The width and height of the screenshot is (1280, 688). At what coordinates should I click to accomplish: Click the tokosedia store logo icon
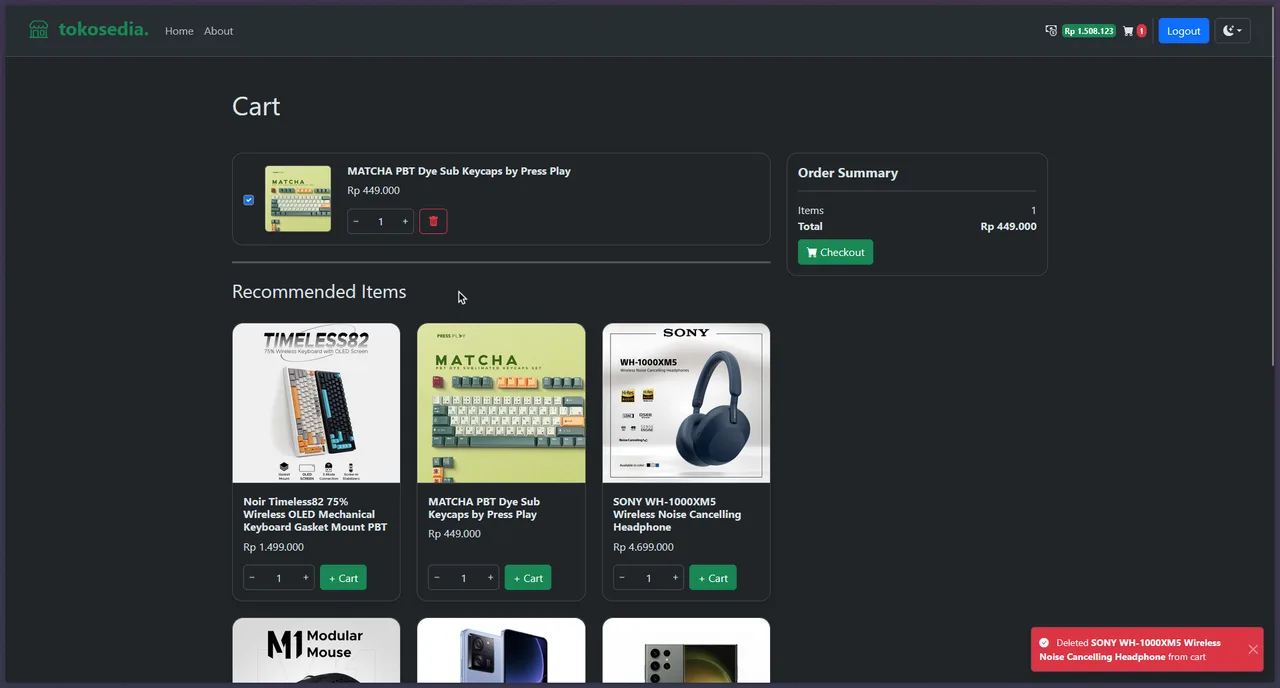tap(39, 30)
